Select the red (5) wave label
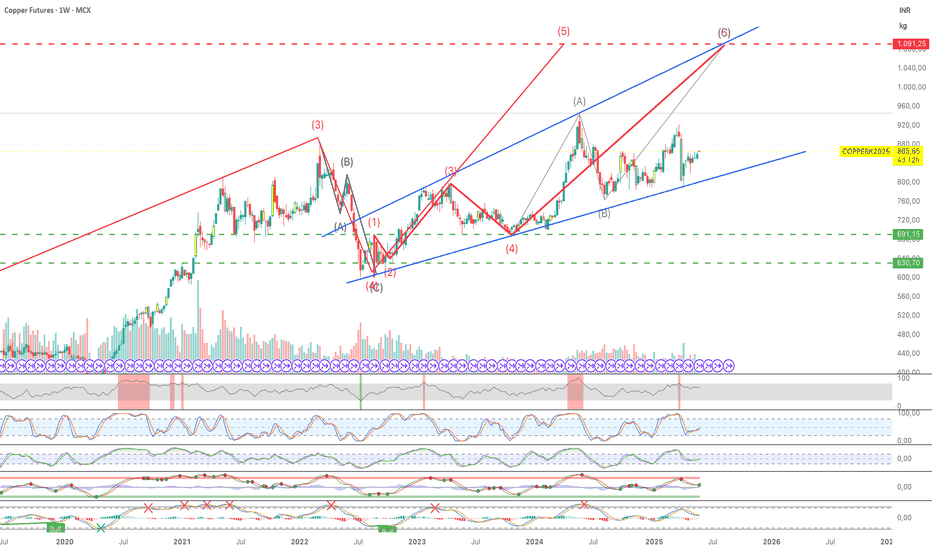This screenshot has width=932, height=550. [563, 31]
